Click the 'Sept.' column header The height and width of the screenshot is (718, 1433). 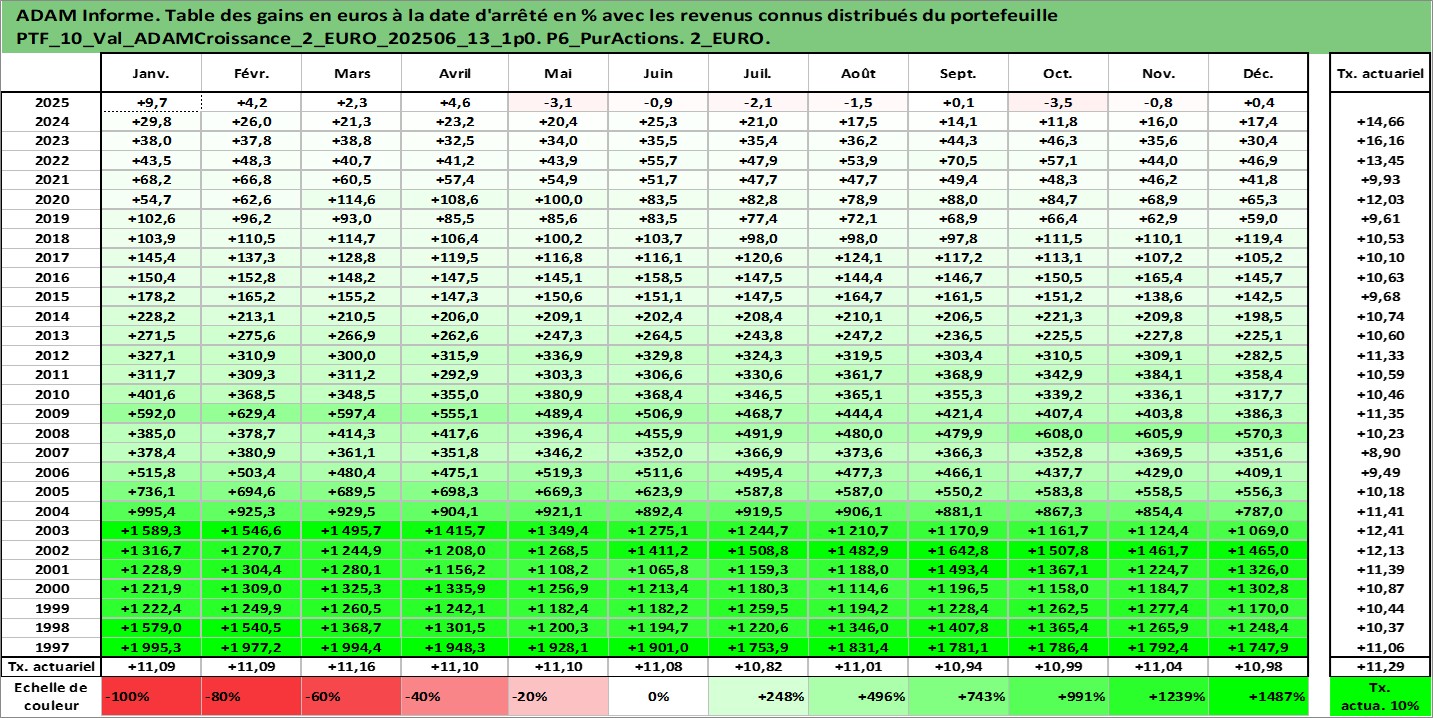click(x=958, y=74)
